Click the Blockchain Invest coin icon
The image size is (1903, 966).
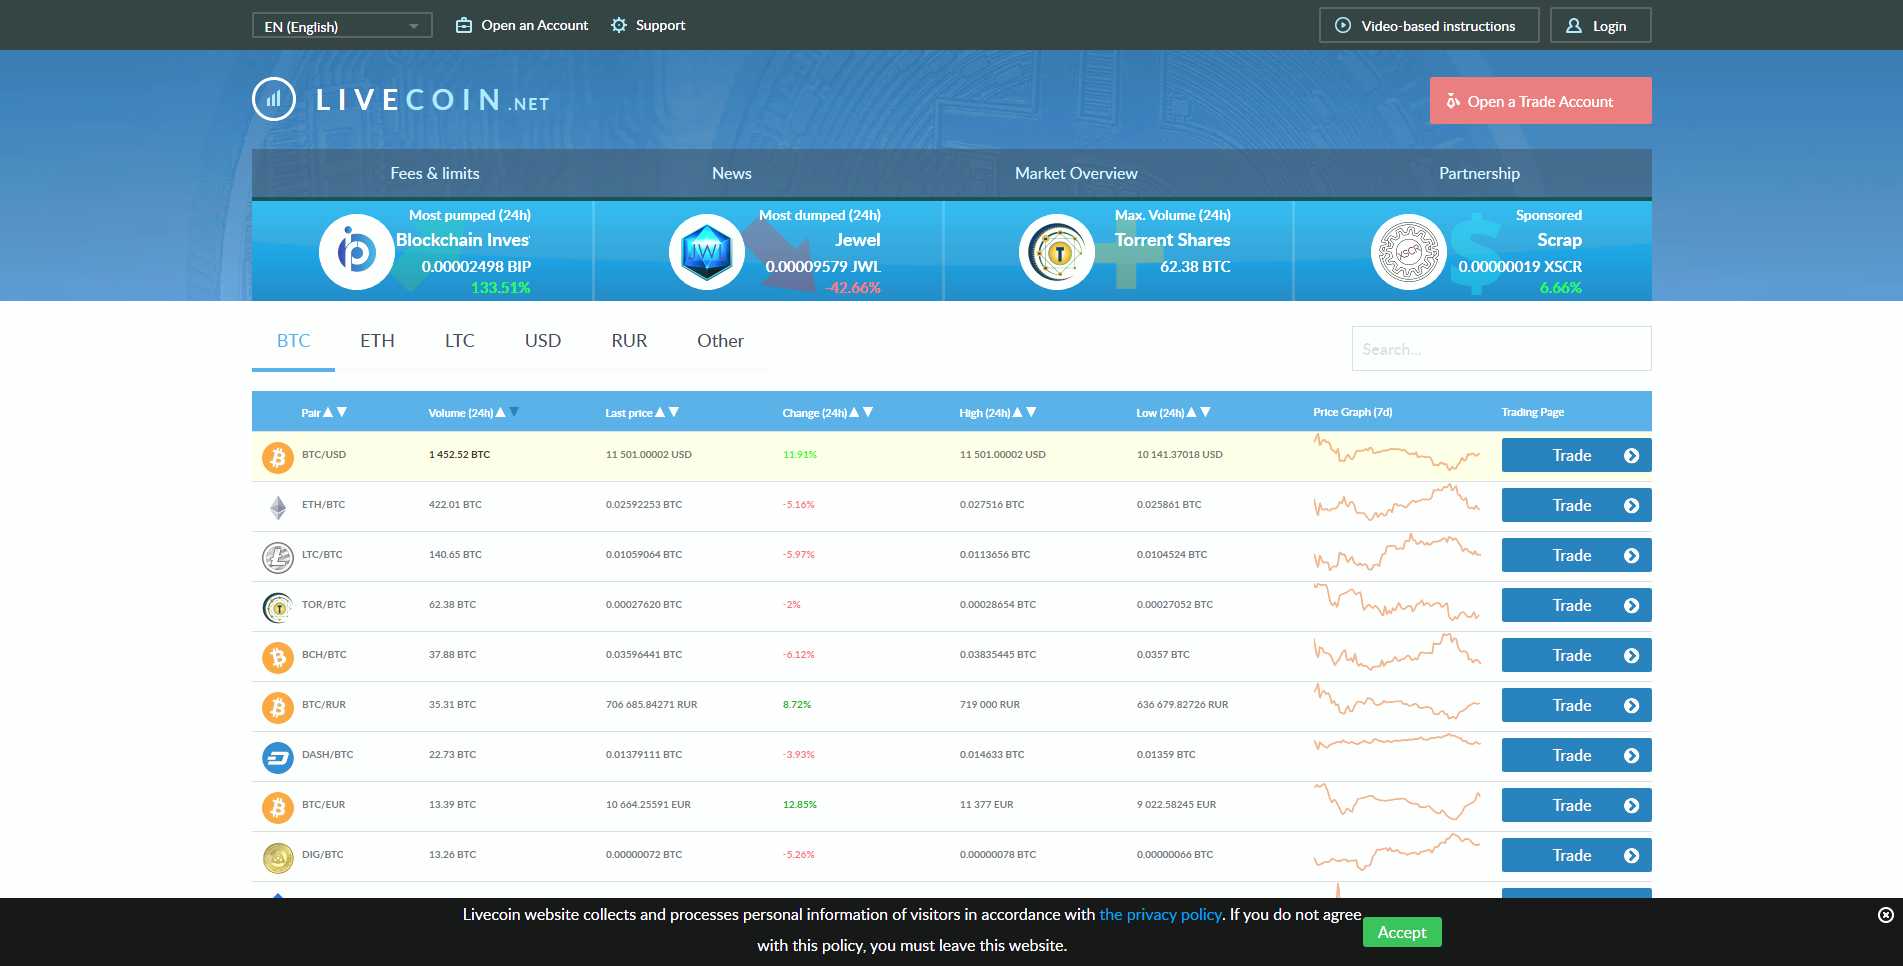pos(356,252)
